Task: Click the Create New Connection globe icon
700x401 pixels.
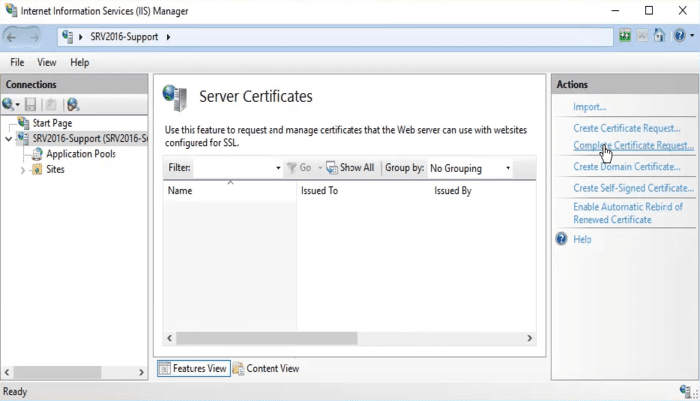Action: click(8, 104)
